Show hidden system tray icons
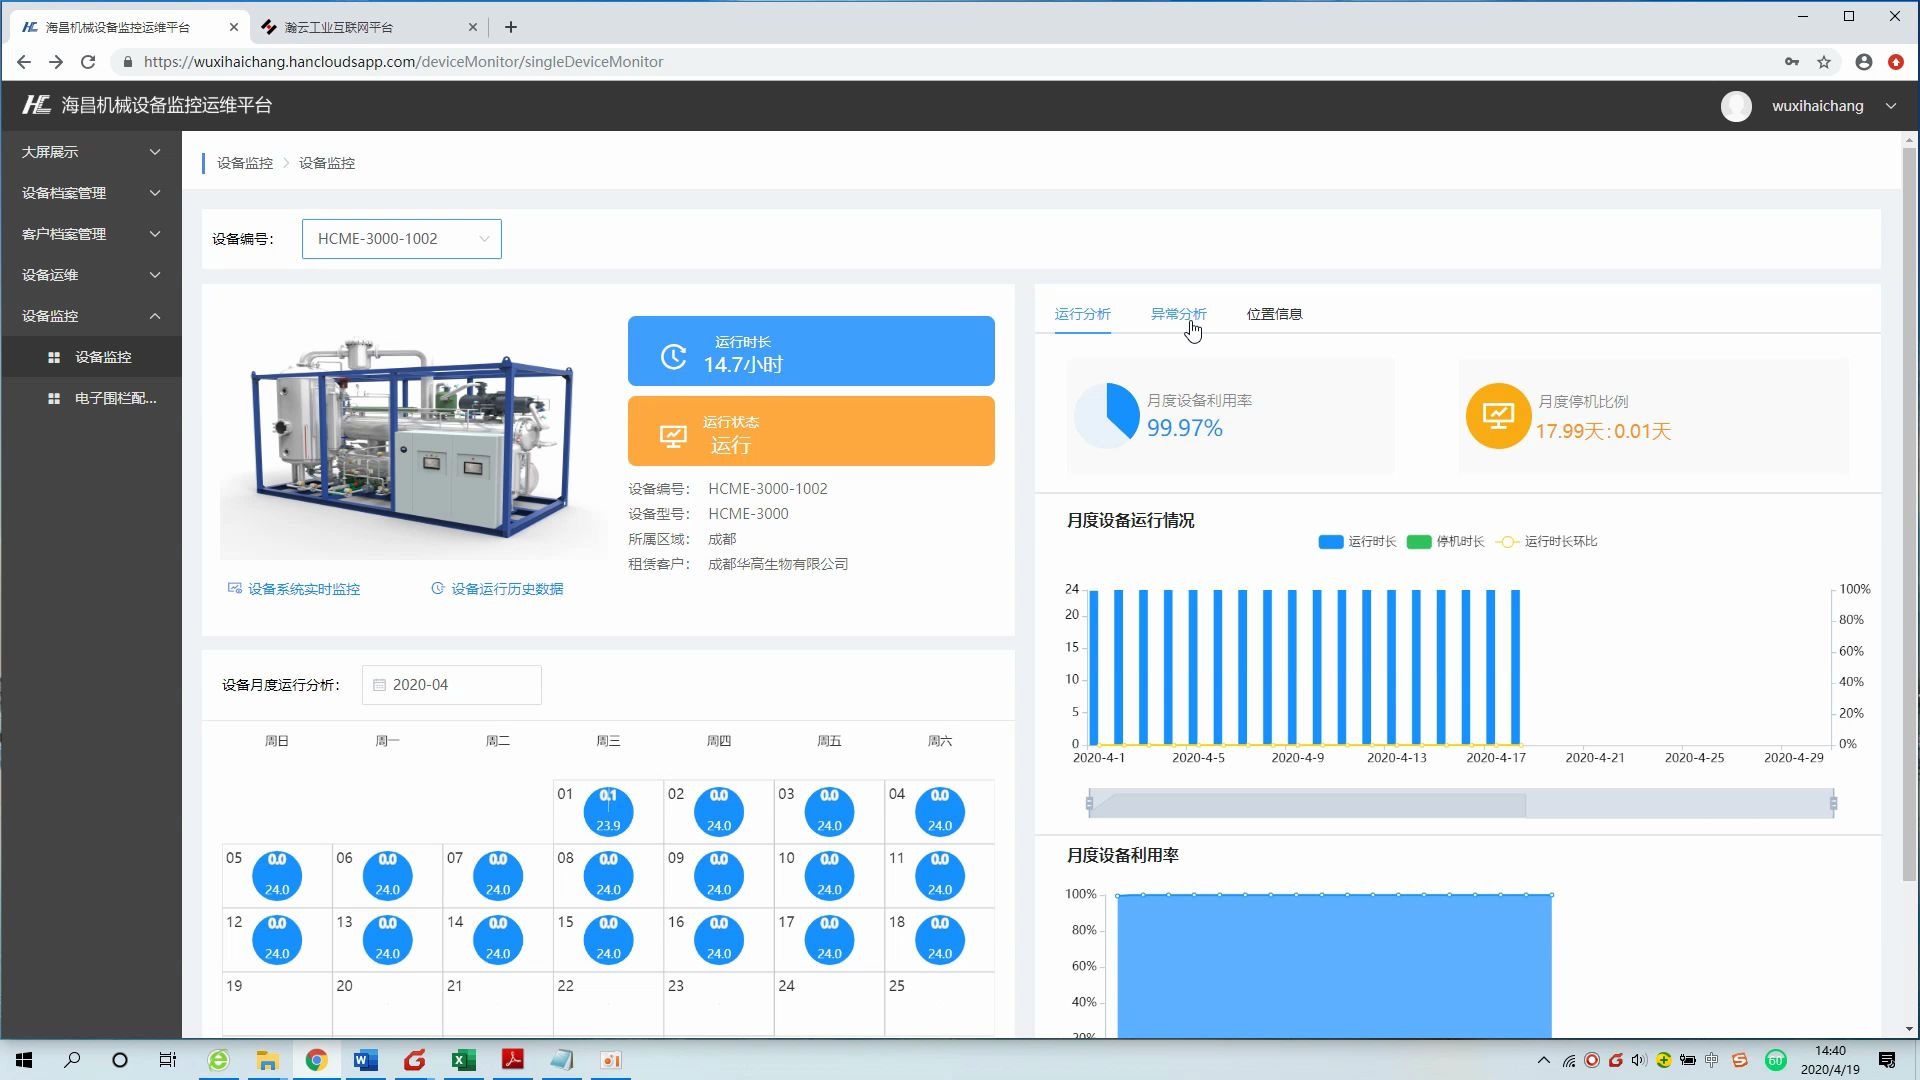Image resolution: width=1920 pixels, height=1080 pixels. click(1543, 1060)
